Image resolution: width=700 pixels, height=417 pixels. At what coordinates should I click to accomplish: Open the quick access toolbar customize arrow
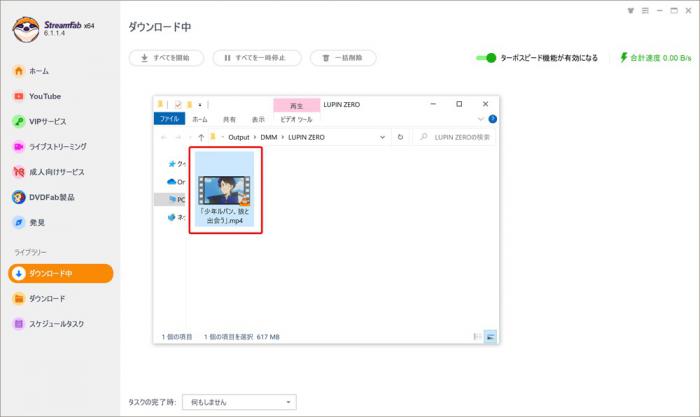point(200,104)
